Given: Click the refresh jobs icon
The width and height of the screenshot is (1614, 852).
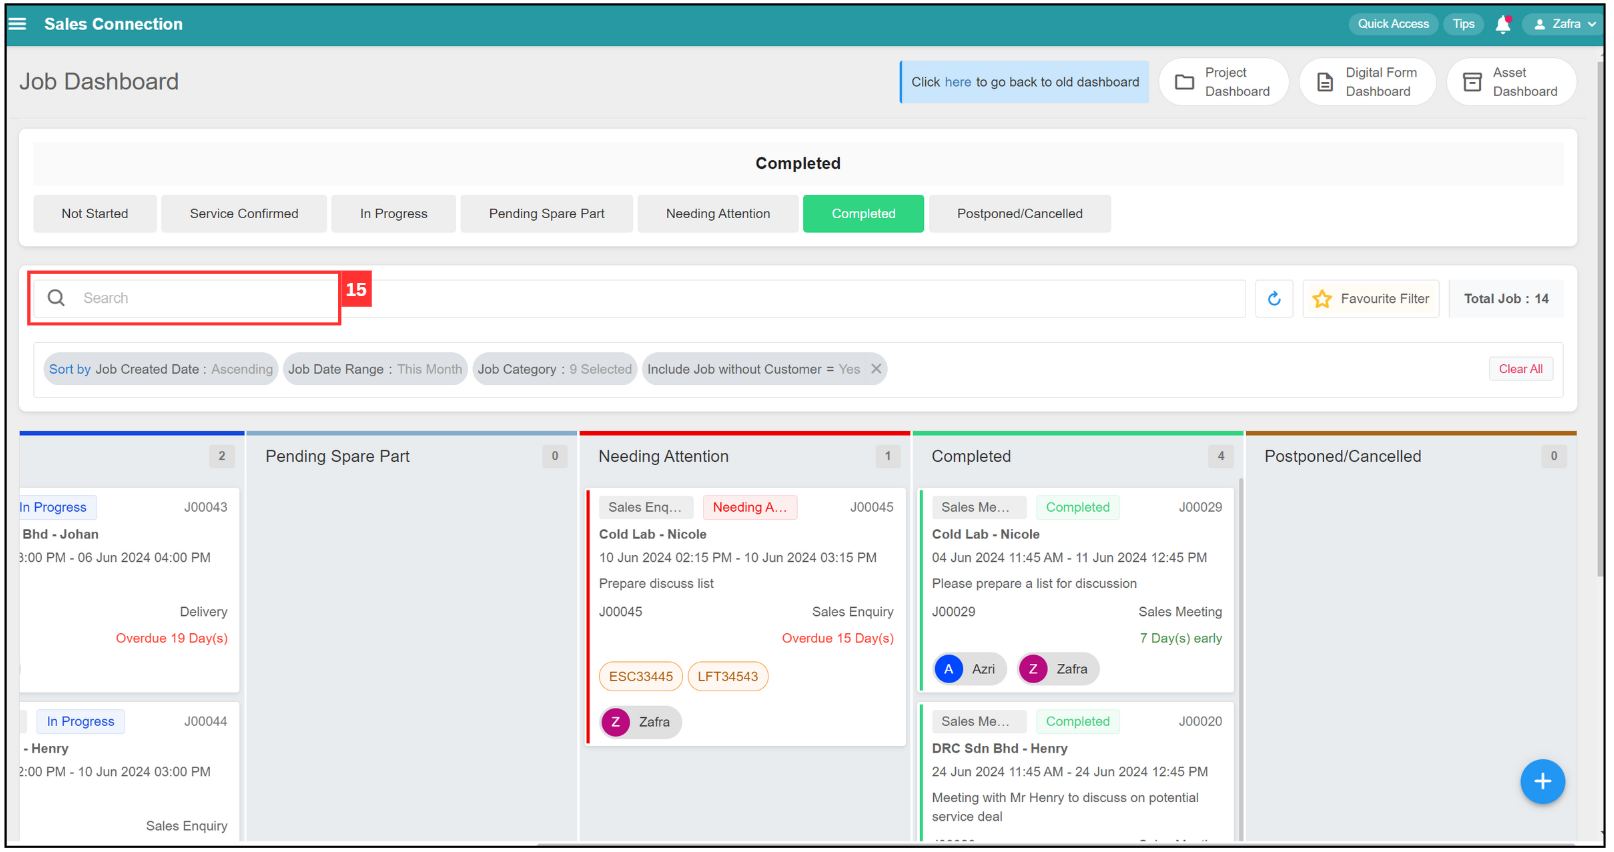Looking at the screenshot, I should point(1274,299).
